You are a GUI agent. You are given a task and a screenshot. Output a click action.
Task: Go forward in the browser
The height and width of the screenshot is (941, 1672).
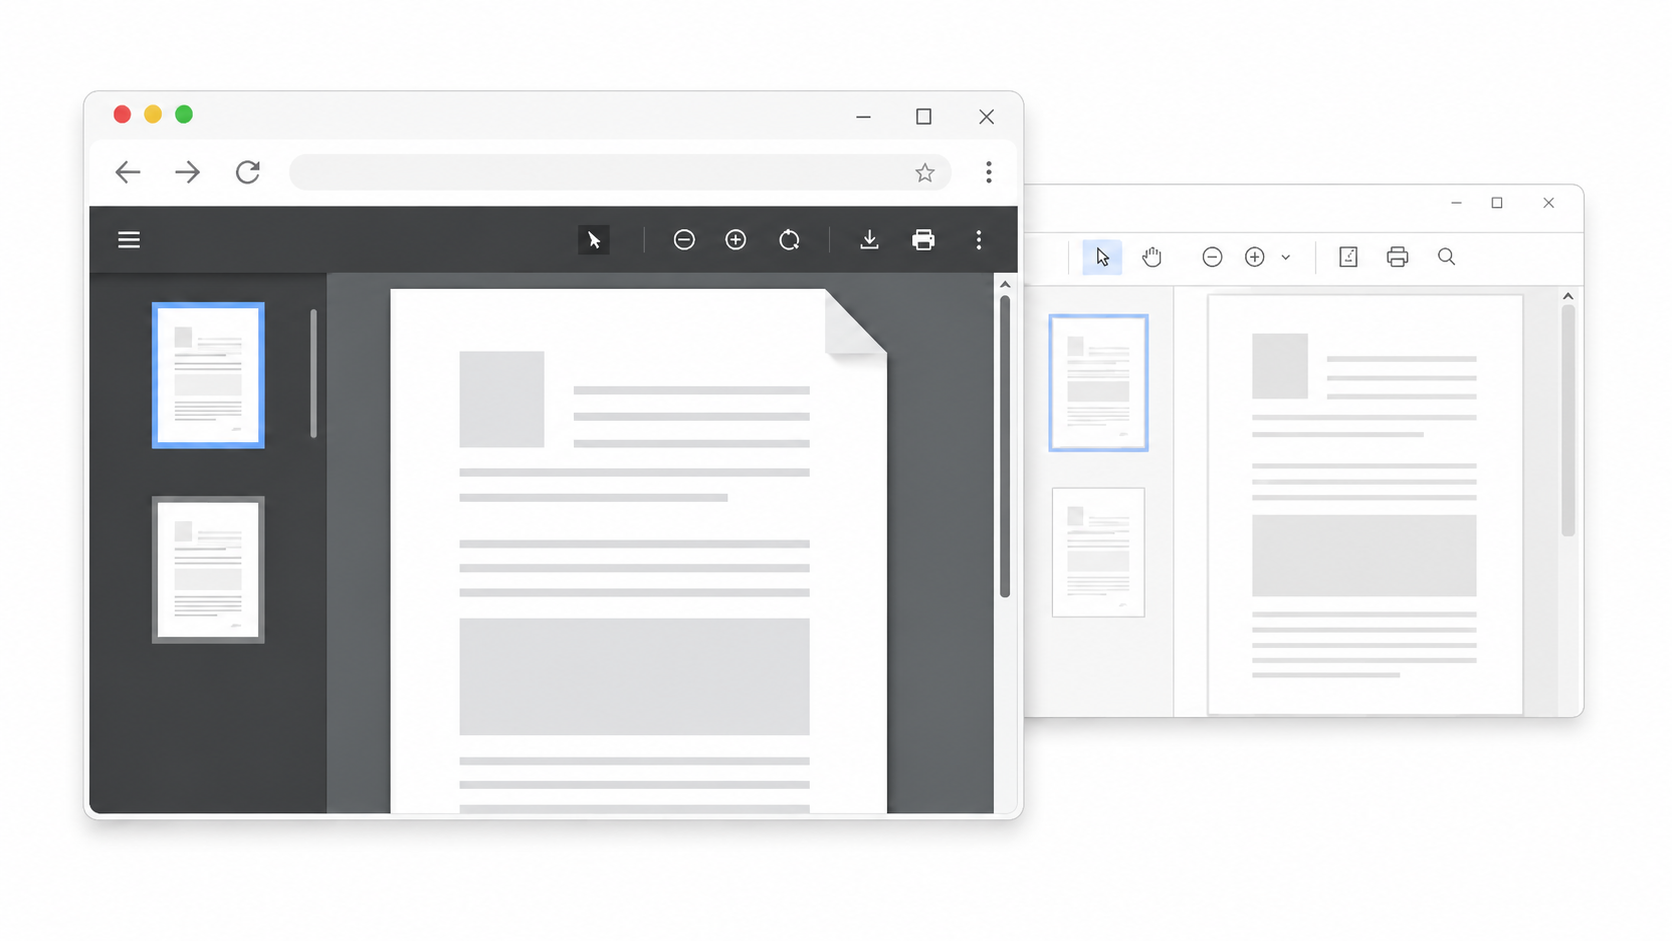[187, 172]
